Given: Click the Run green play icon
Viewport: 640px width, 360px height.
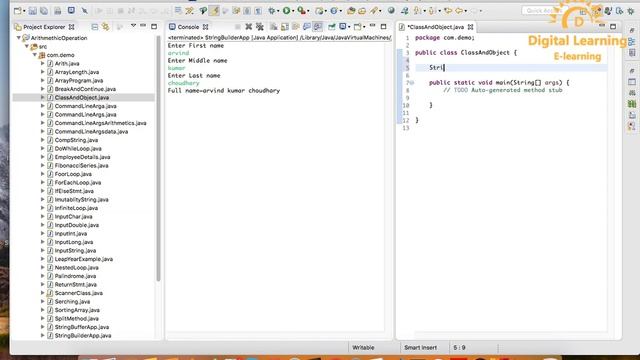Looking at the screenshot, I should pos(287,11).
